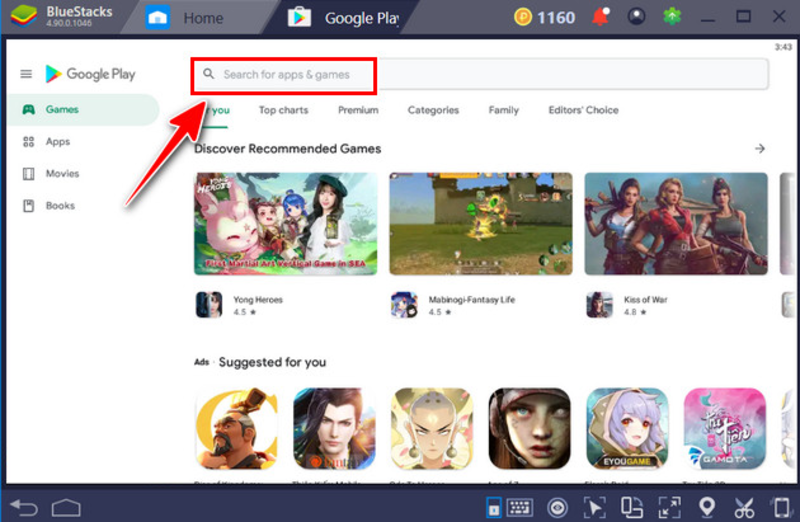Click the Kiss of War app icon

click(x=599, y=305)
